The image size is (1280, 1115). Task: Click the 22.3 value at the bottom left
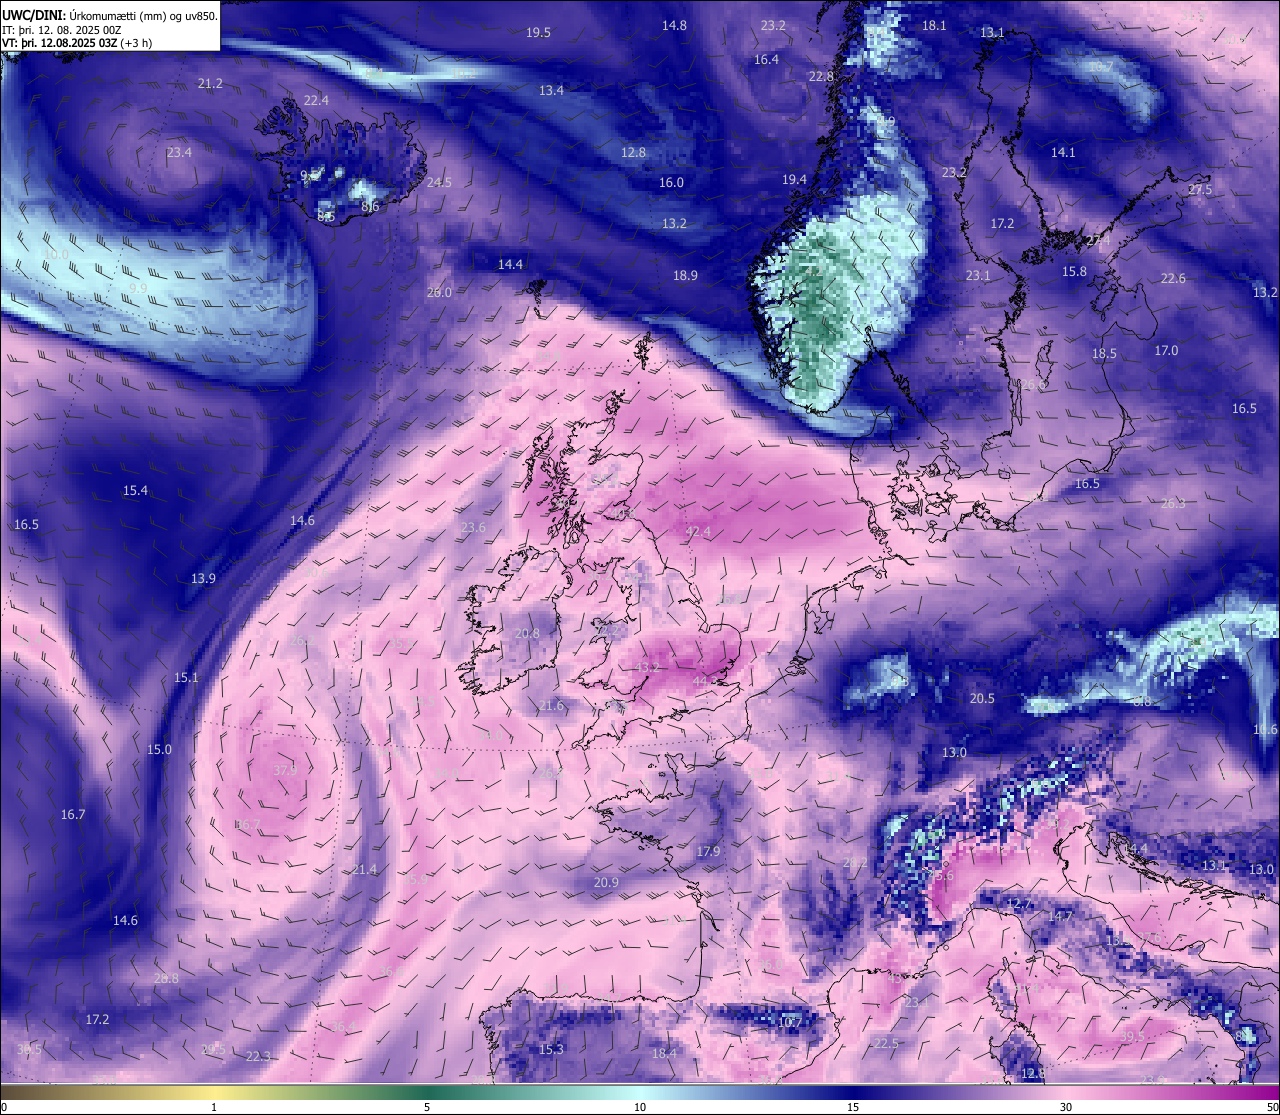click(258, 1057)
